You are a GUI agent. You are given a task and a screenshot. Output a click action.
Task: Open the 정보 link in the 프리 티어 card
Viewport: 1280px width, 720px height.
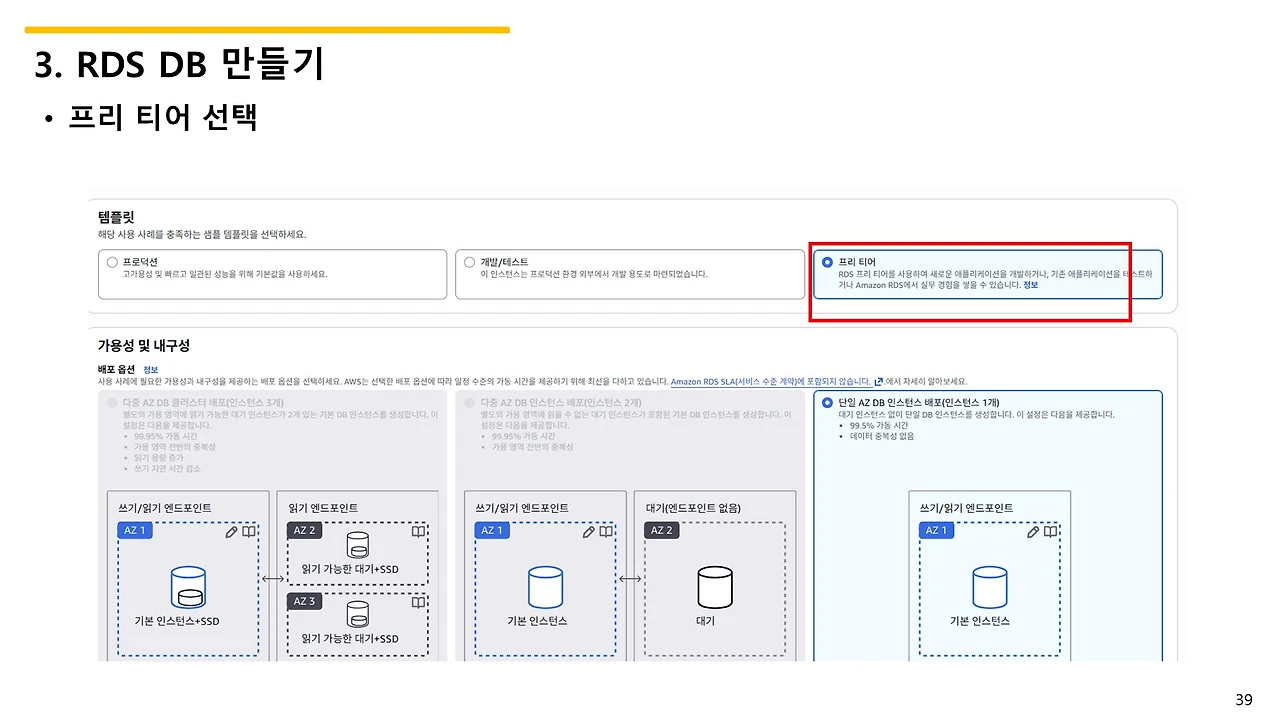coord(1030,285)
